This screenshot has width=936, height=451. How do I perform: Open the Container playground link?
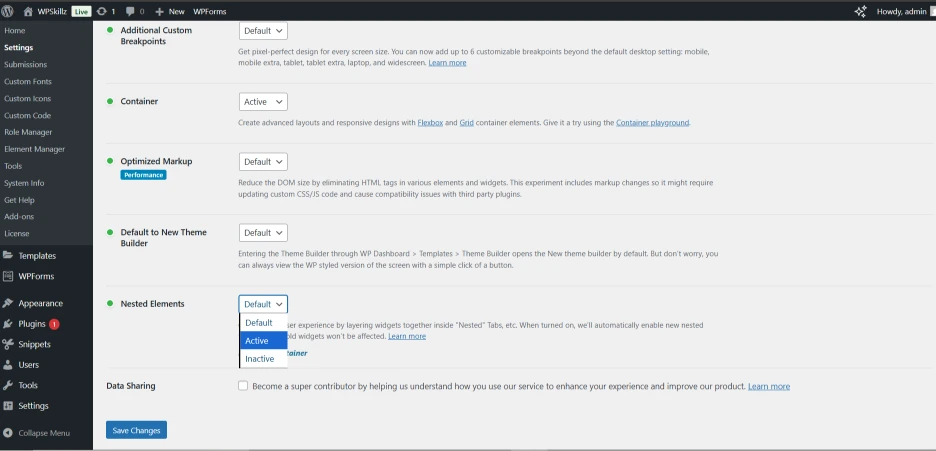point(652,123)
